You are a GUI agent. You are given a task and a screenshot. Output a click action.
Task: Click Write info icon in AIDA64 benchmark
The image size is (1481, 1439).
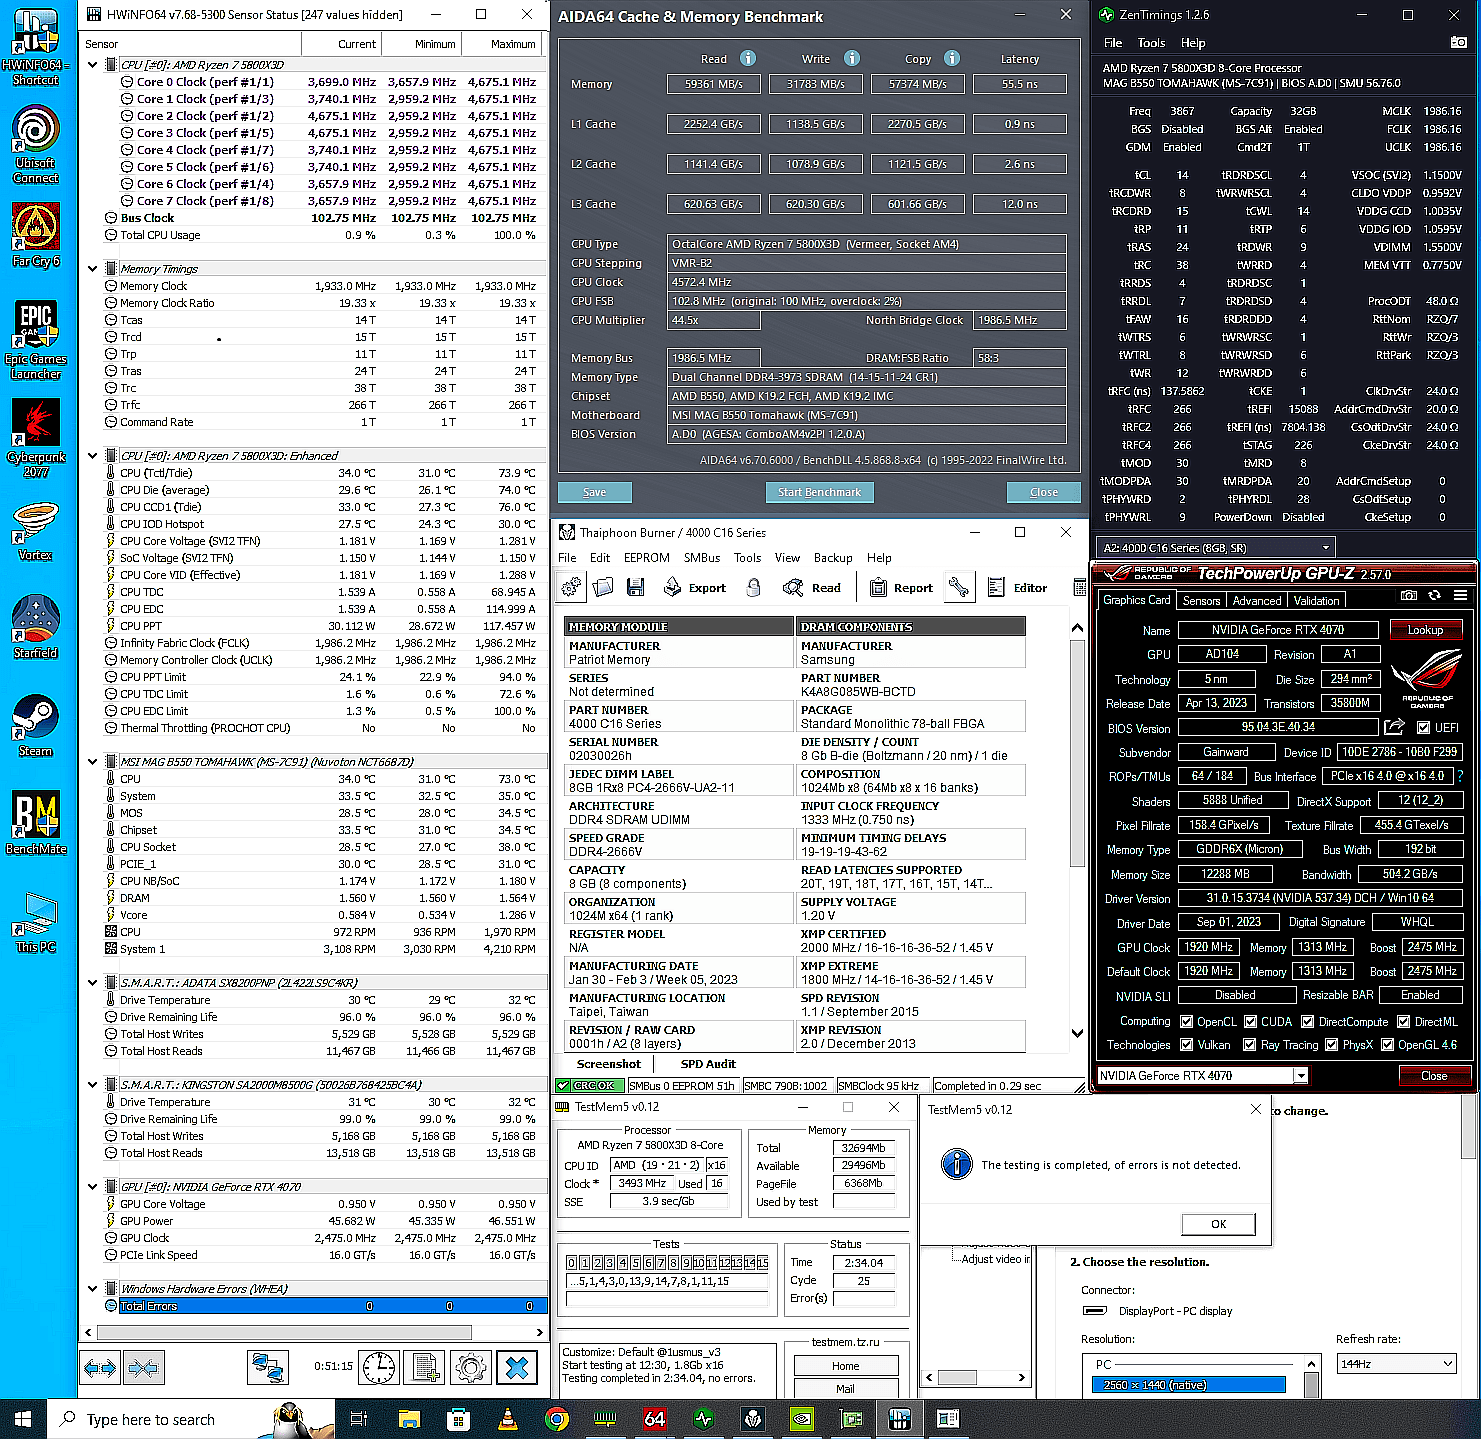pos(852,58)
